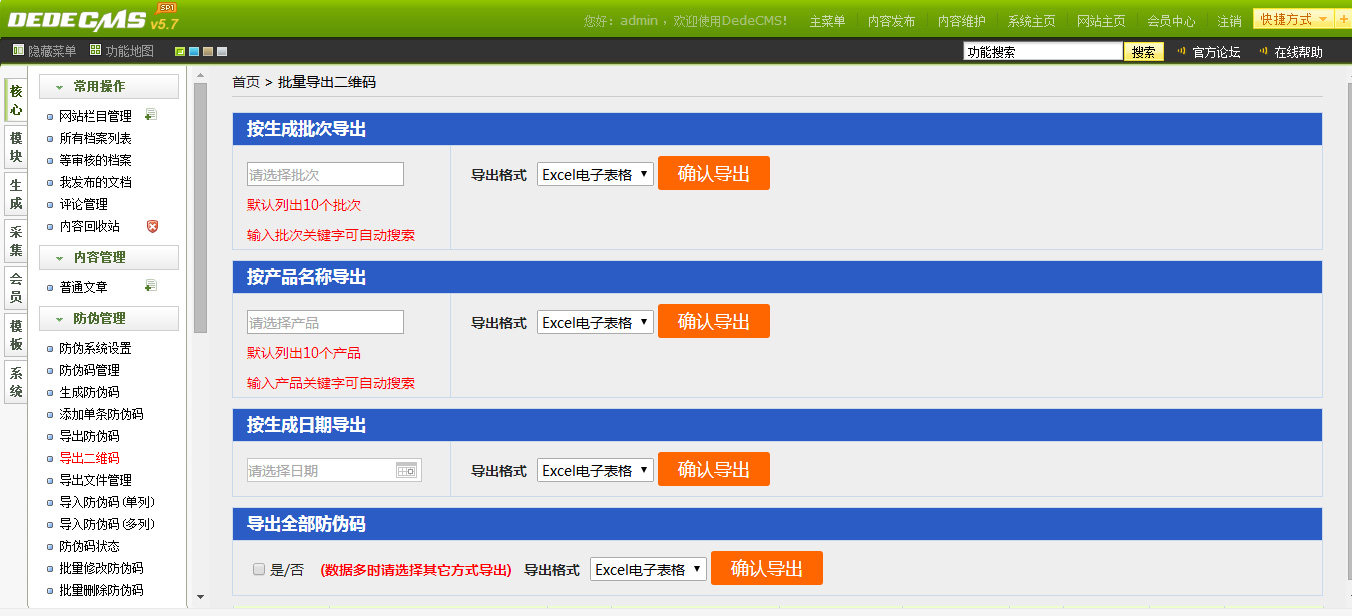Open 会员中心 in top navigation
This screenshot has height=616, width=1352.
click(1171, 21)
